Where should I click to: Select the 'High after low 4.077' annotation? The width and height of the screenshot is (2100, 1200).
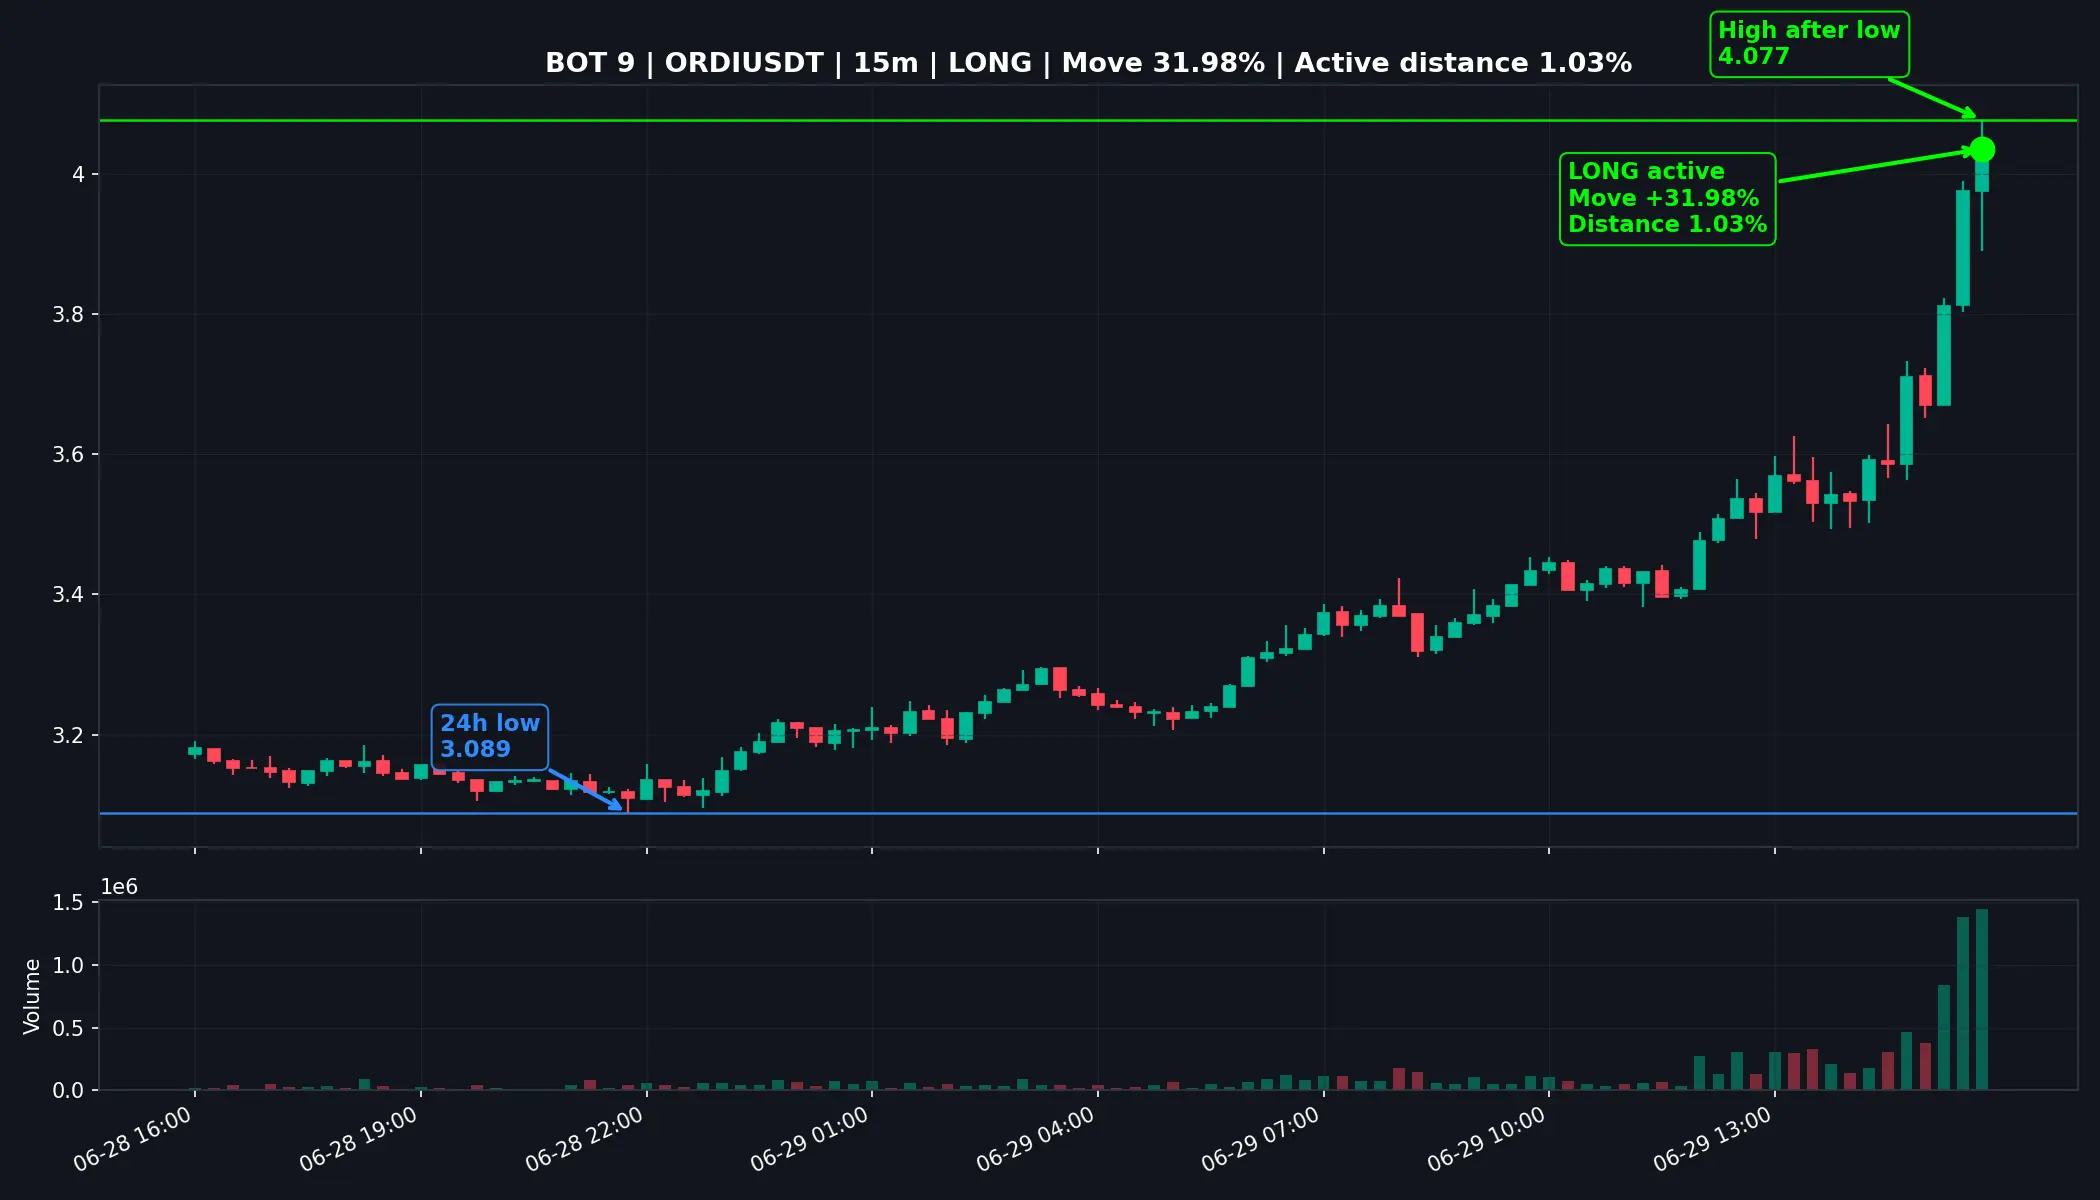(1809, 44)
